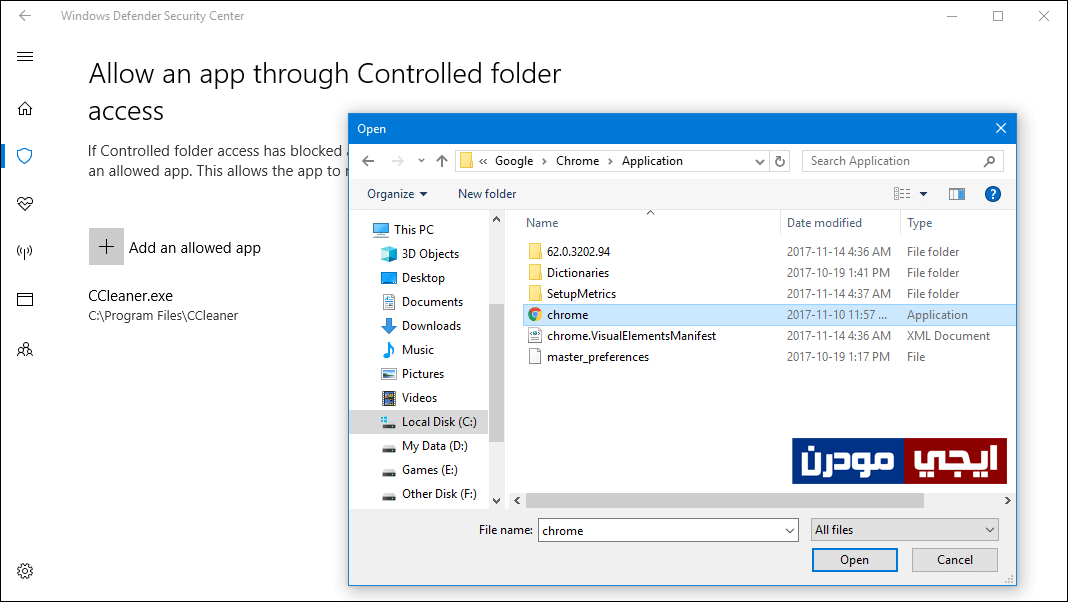Click the Music note icon in the tree
1068x602 pixels.
(389, 350)
